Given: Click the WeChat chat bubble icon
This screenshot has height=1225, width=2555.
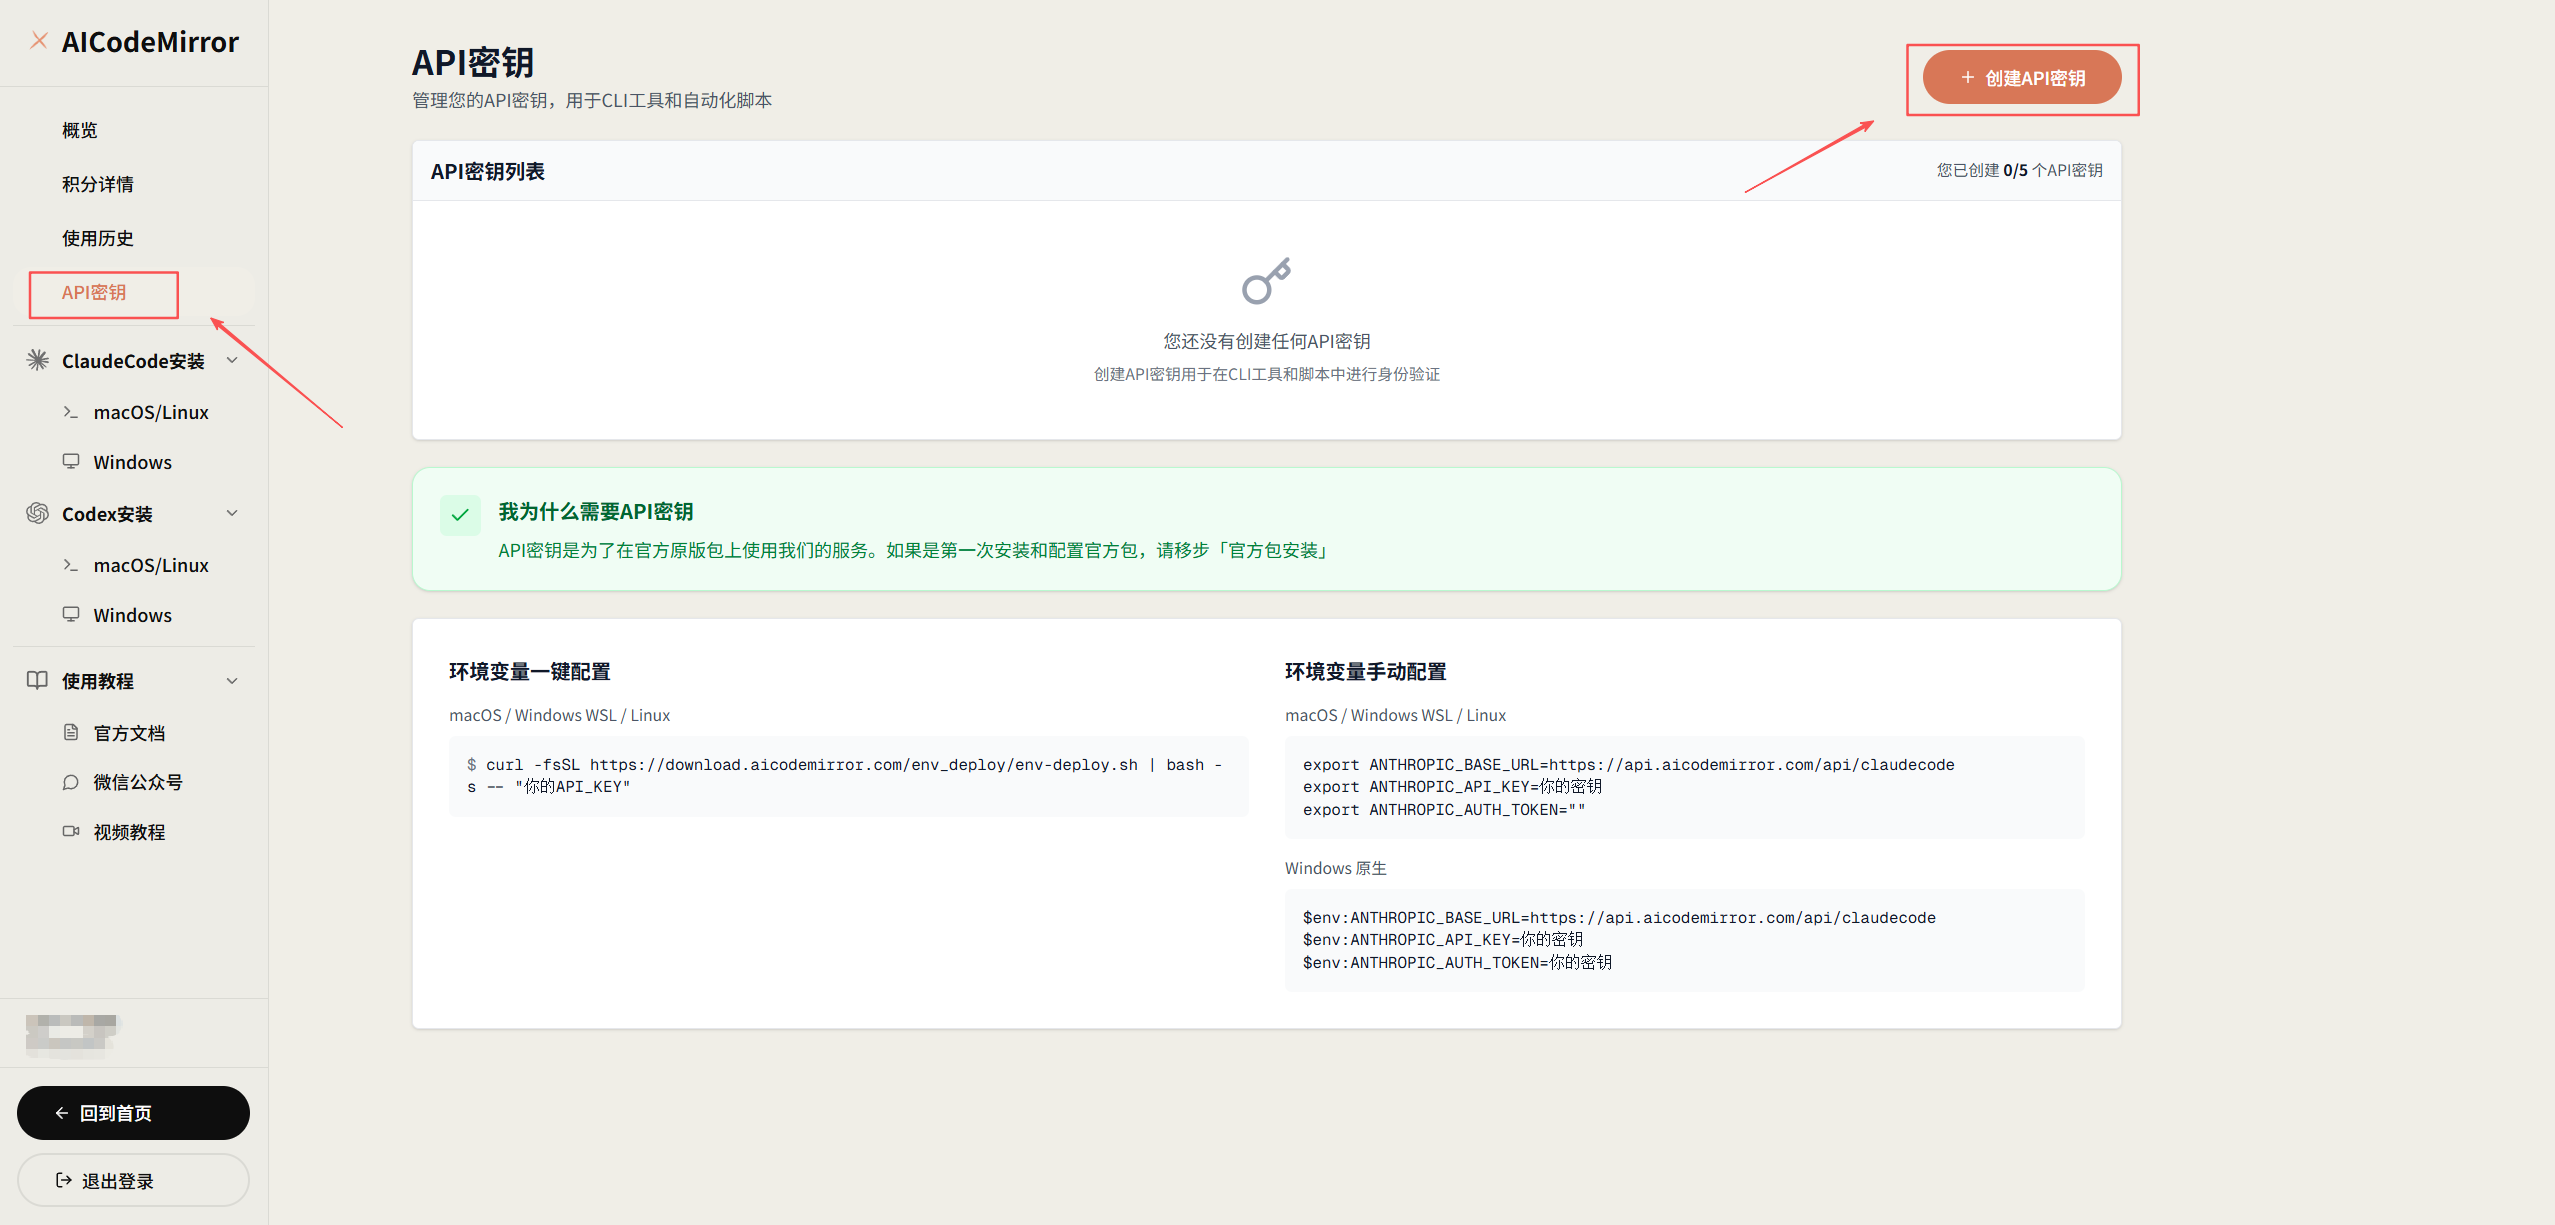Looking at the screenshot, I should (x=71, y=782).
